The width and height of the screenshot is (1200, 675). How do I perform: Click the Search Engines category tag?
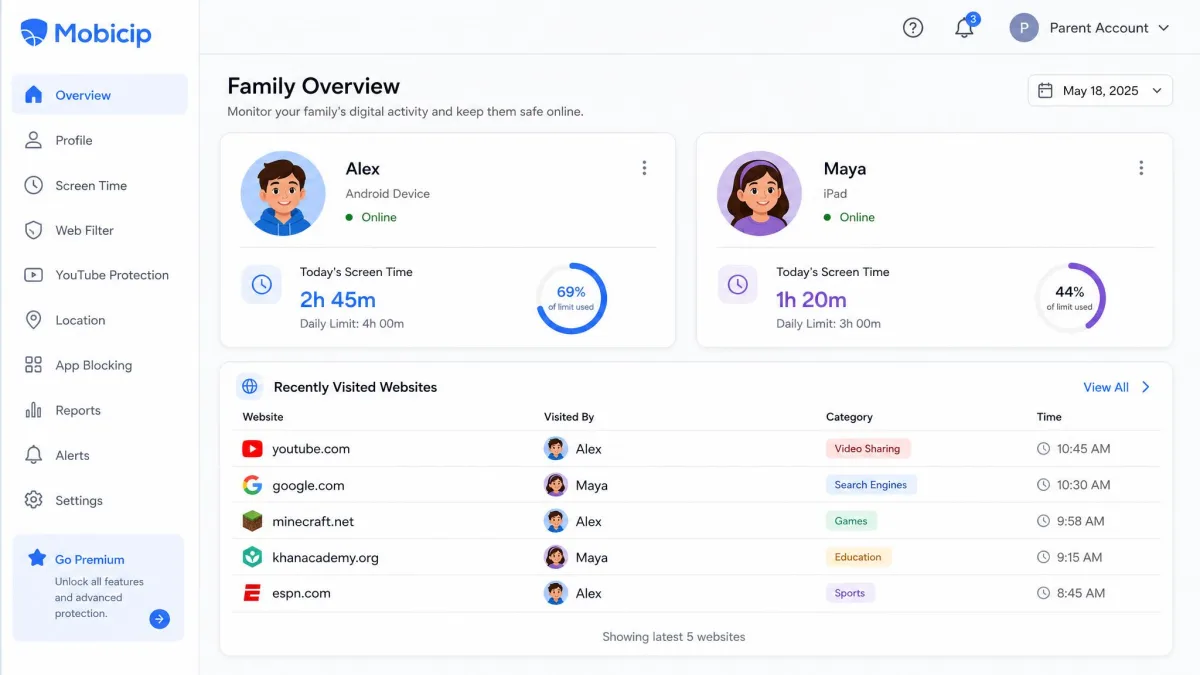[x=871, y=485]
